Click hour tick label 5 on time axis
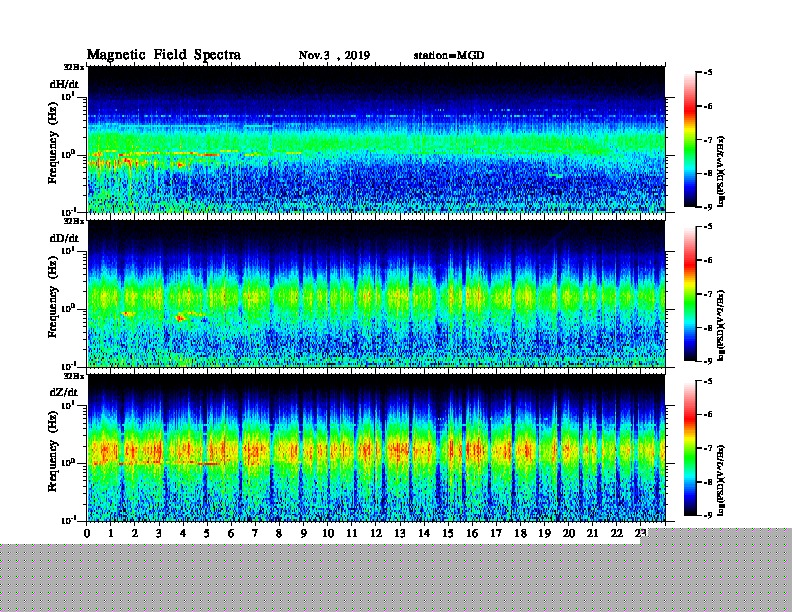 pyautogui.click(x=207, y=533)
